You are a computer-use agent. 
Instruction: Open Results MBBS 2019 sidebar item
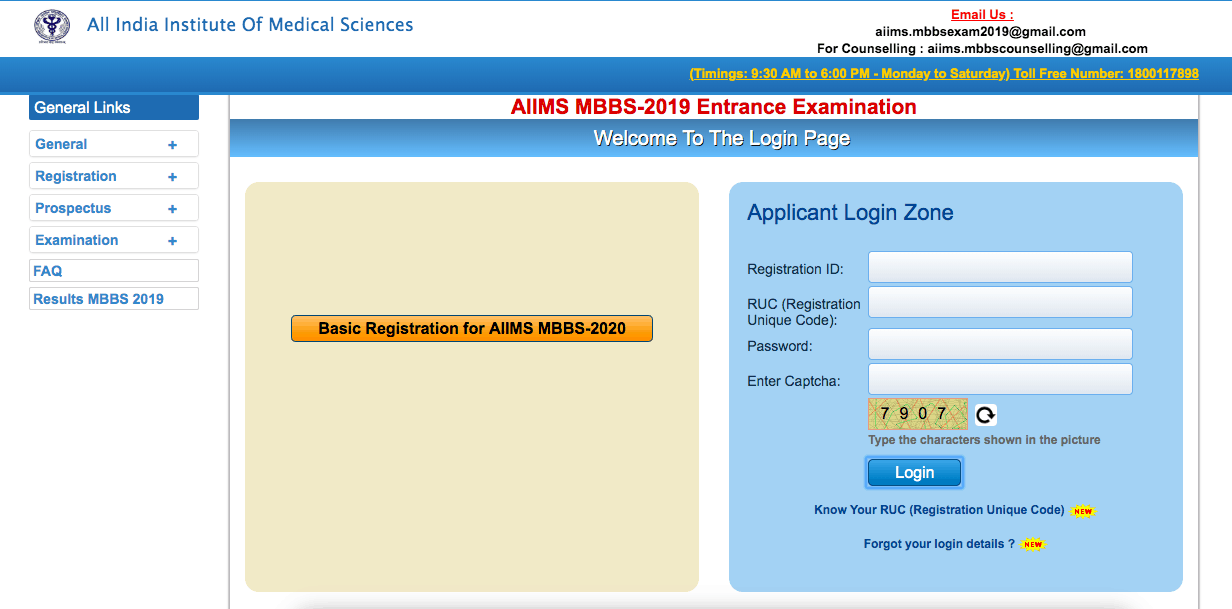coord(98,299)
